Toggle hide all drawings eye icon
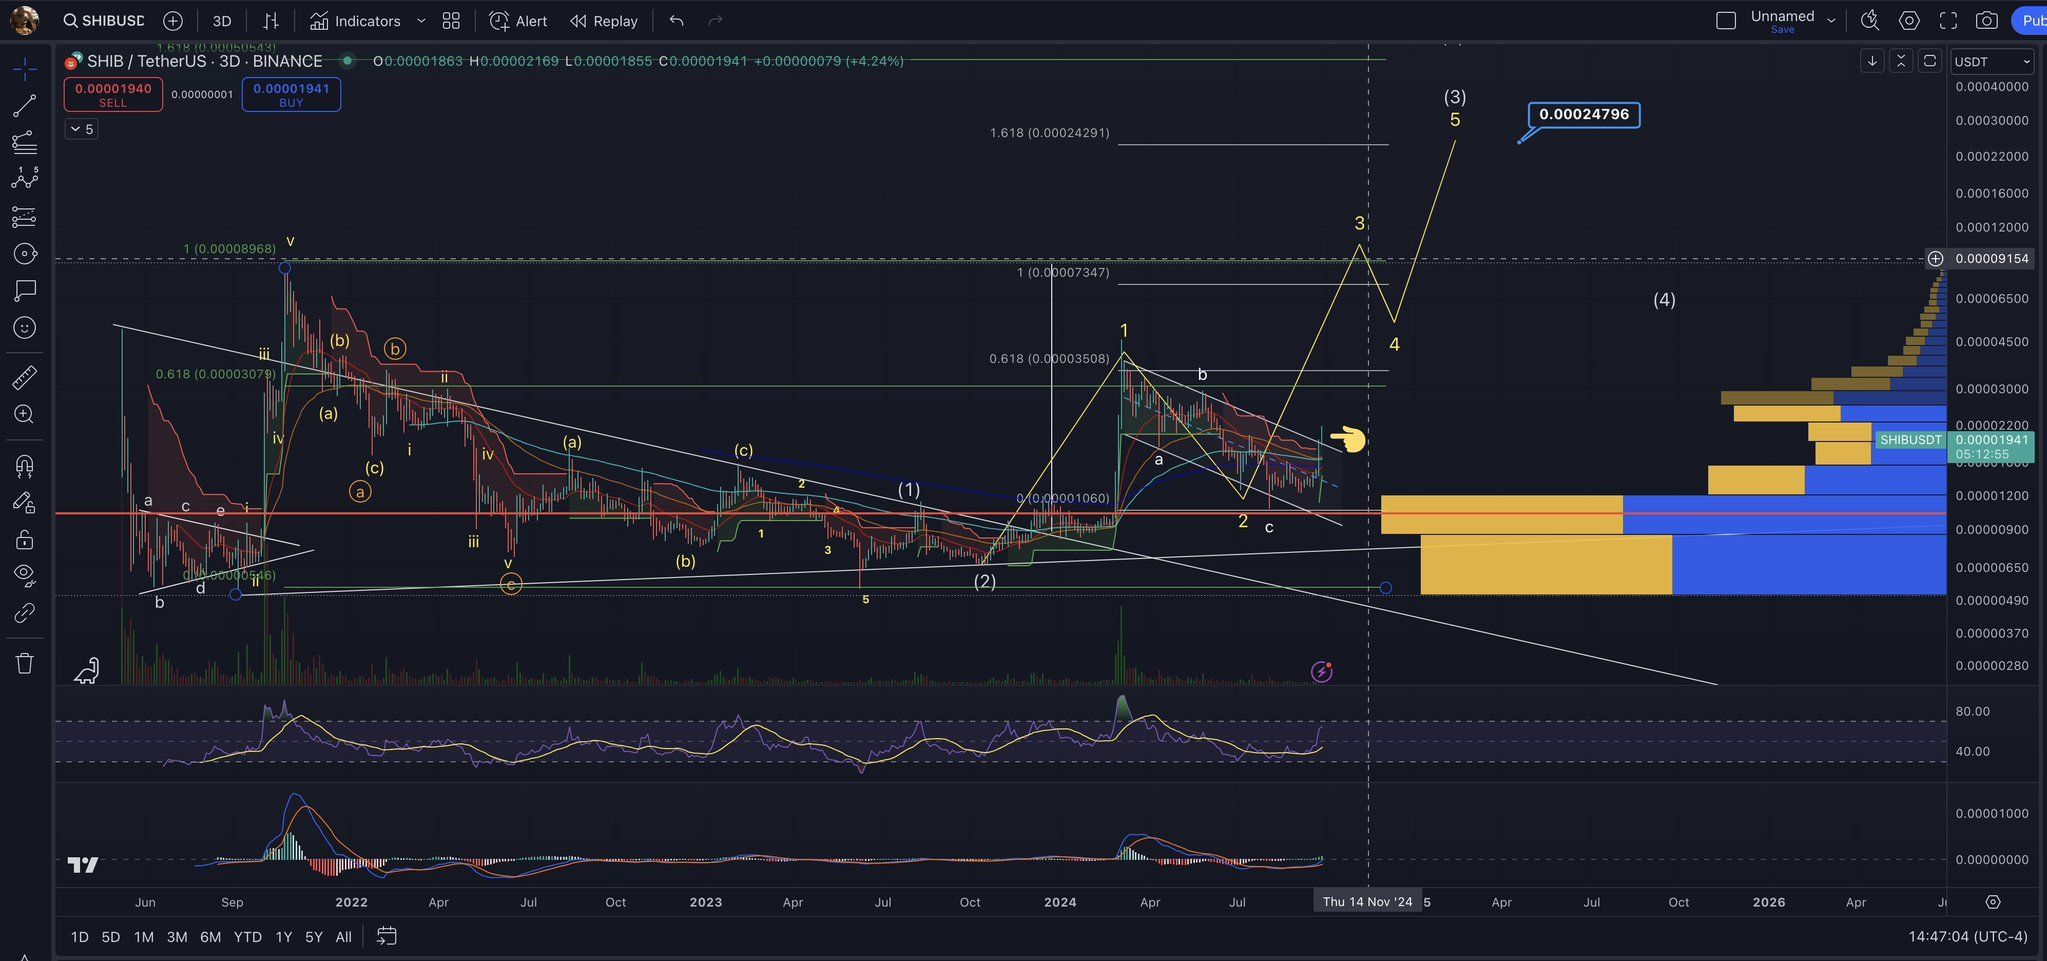 [x=25, y=576]
